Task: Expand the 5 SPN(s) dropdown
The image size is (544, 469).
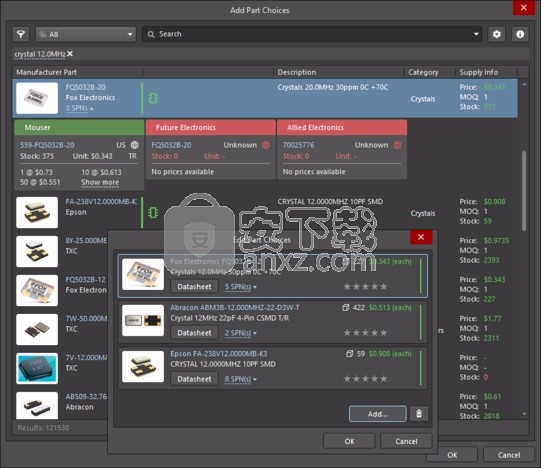Action: 240,287
